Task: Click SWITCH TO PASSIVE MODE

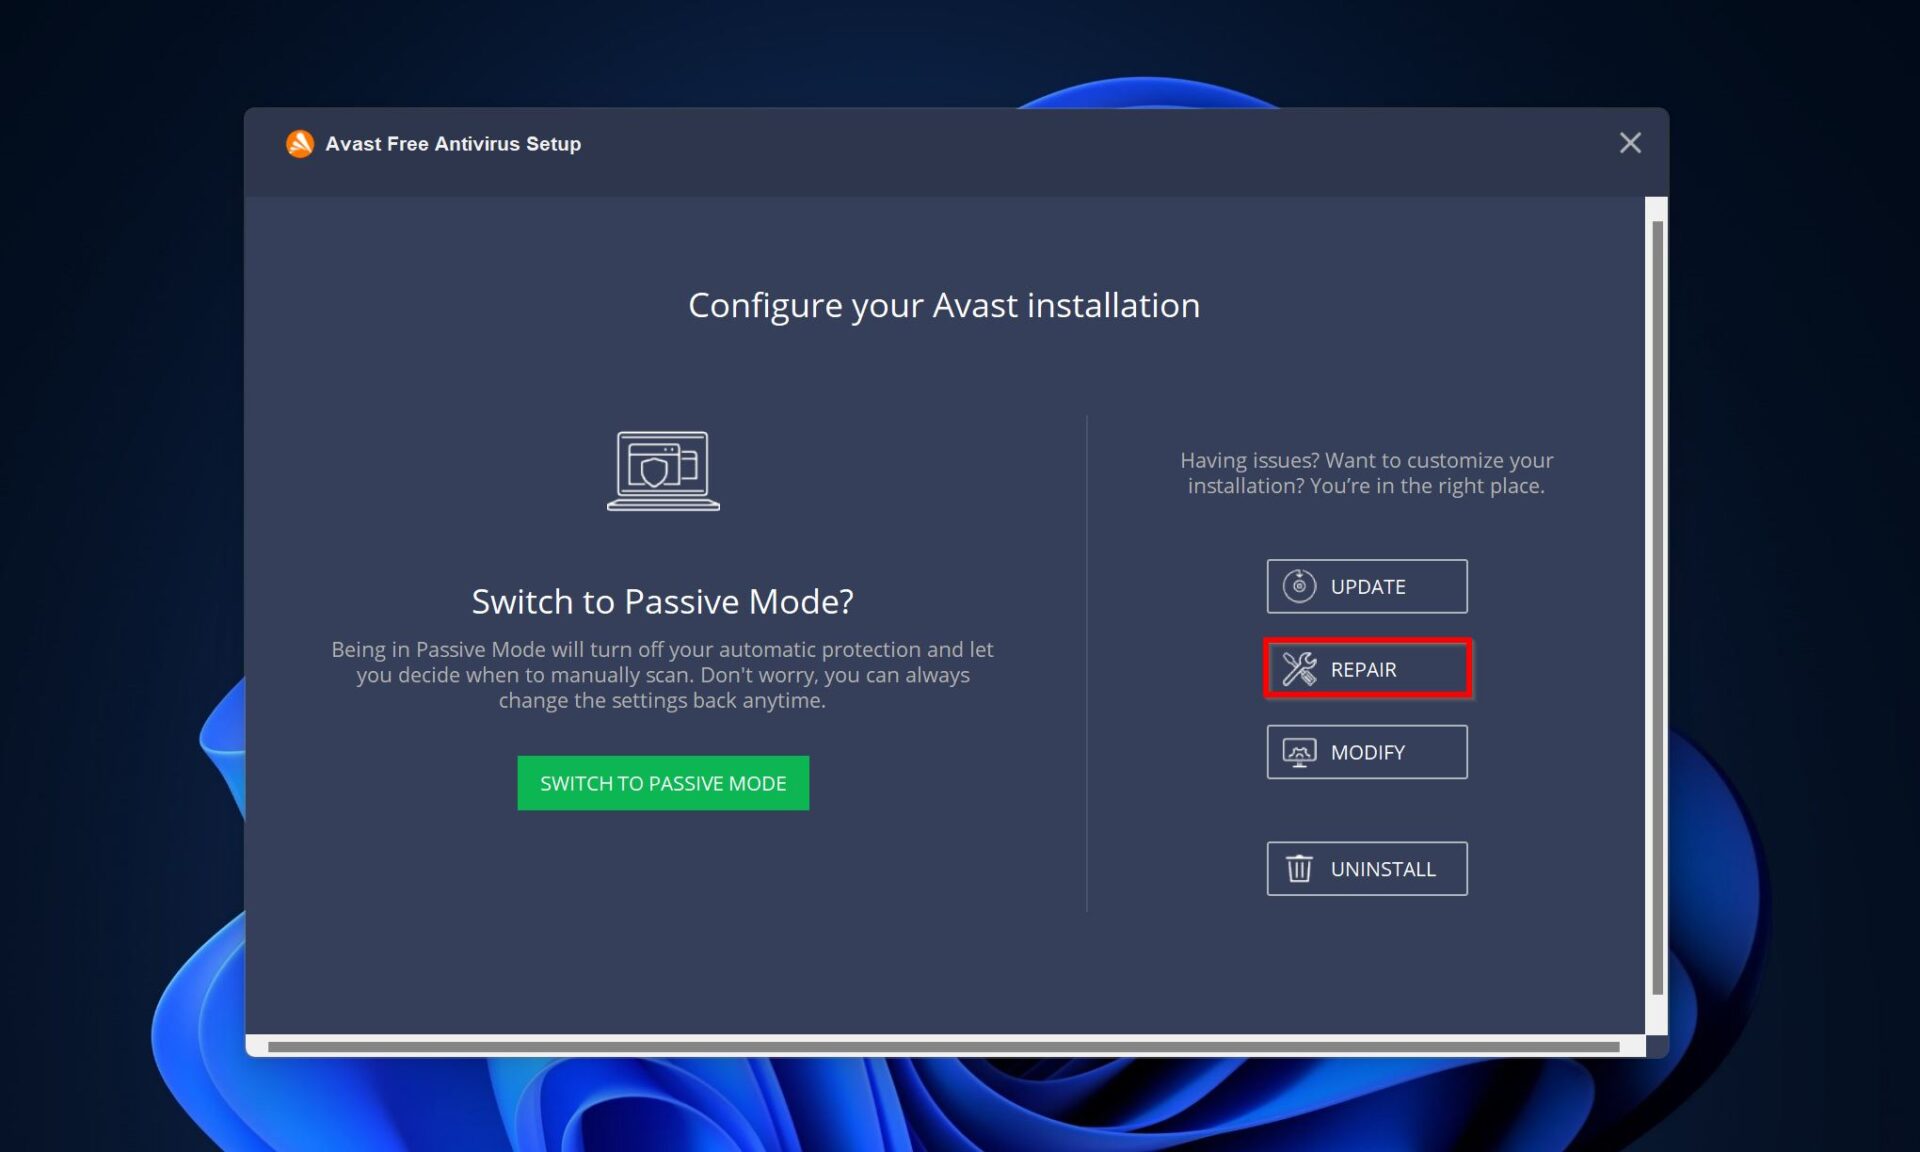Action: tap(662, 783)
